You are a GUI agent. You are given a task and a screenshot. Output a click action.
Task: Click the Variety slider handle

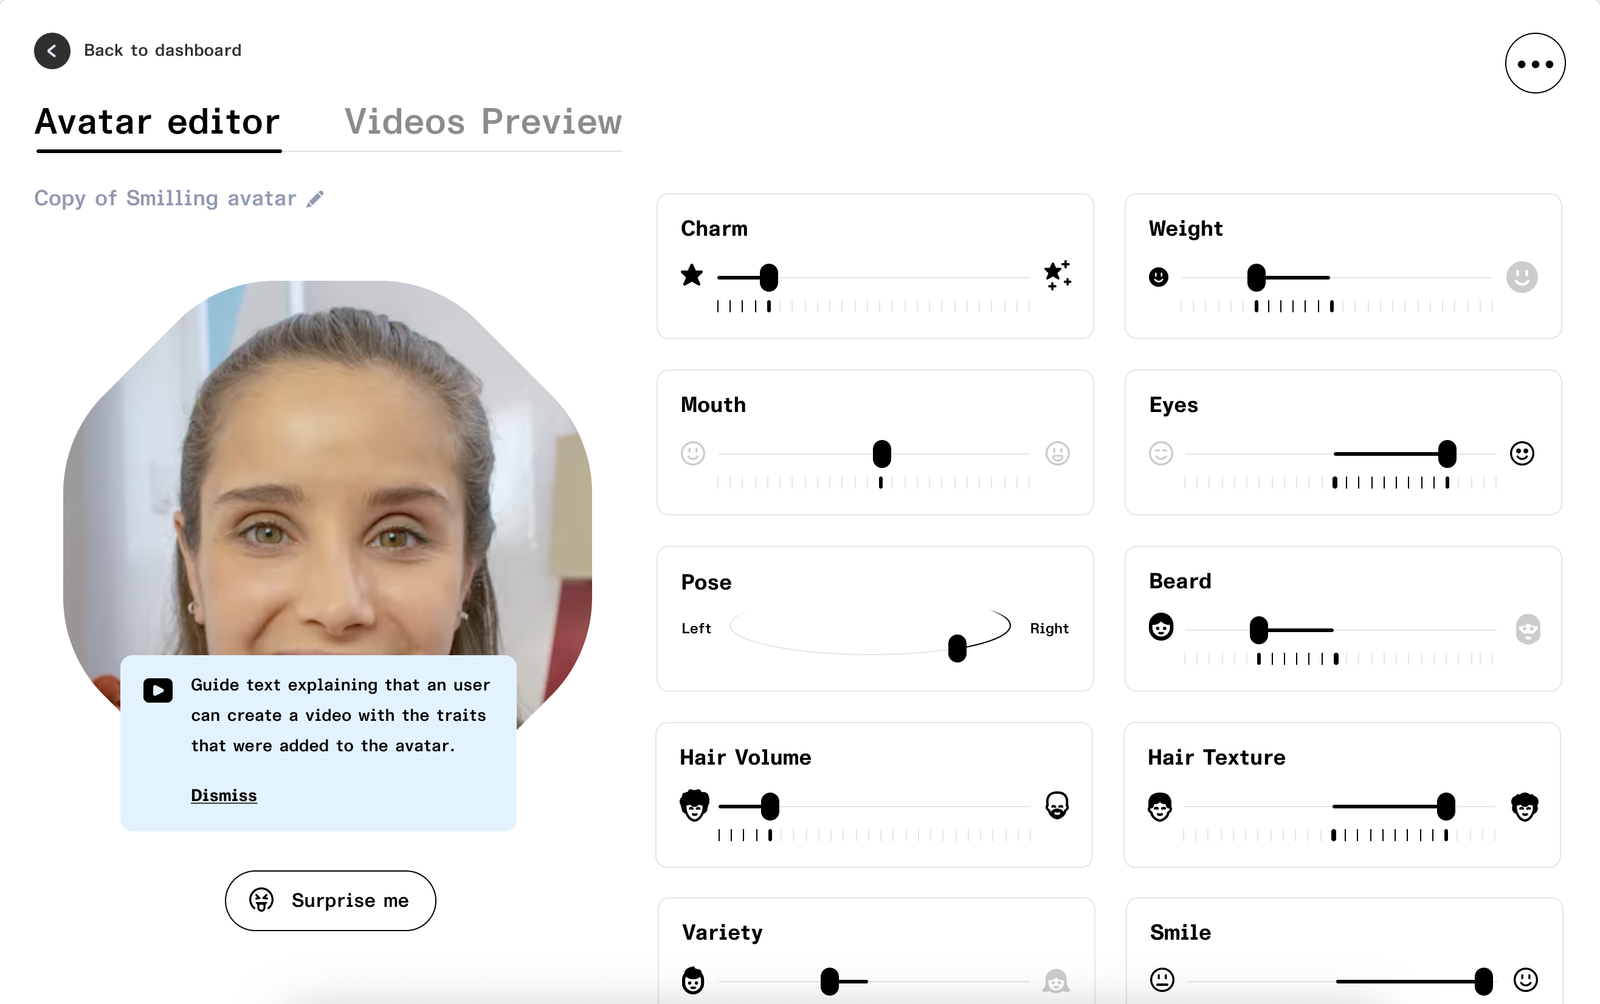click(x=830, y=981)
